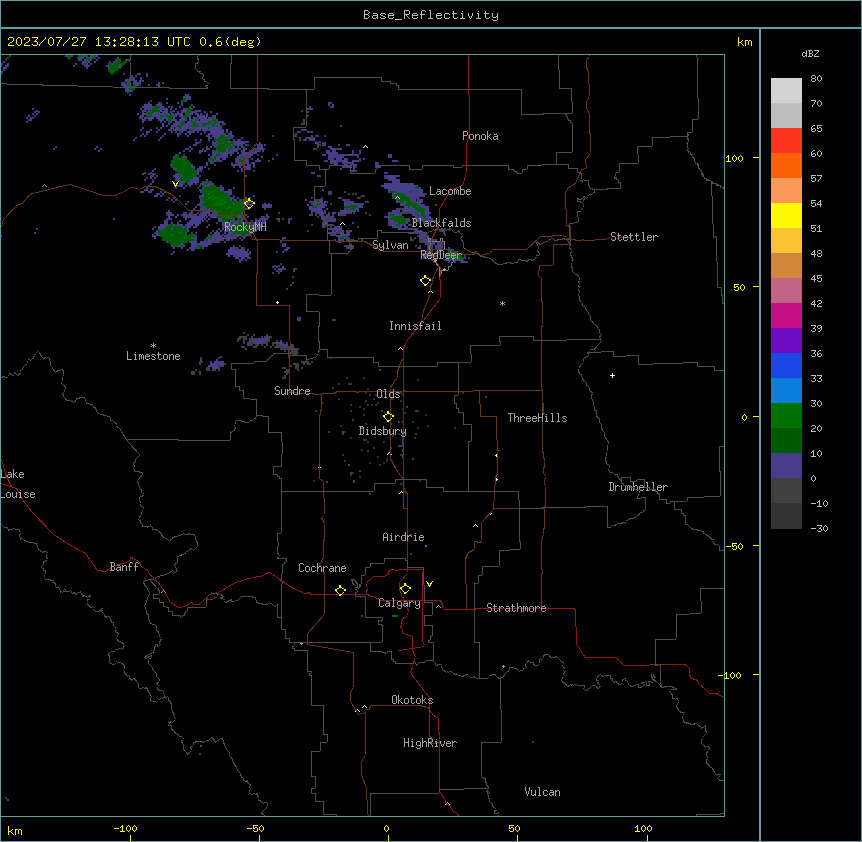Click the Vulcan town label
Image resolution: width=862 pixels, height=842 pixels.
click(x=542, y=792)
